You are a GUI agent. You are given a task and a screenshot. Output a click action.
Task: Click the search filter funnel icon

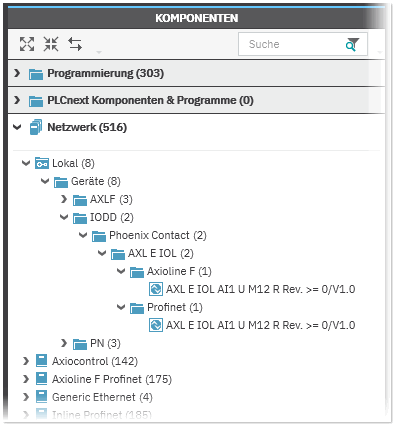[352, 44]
